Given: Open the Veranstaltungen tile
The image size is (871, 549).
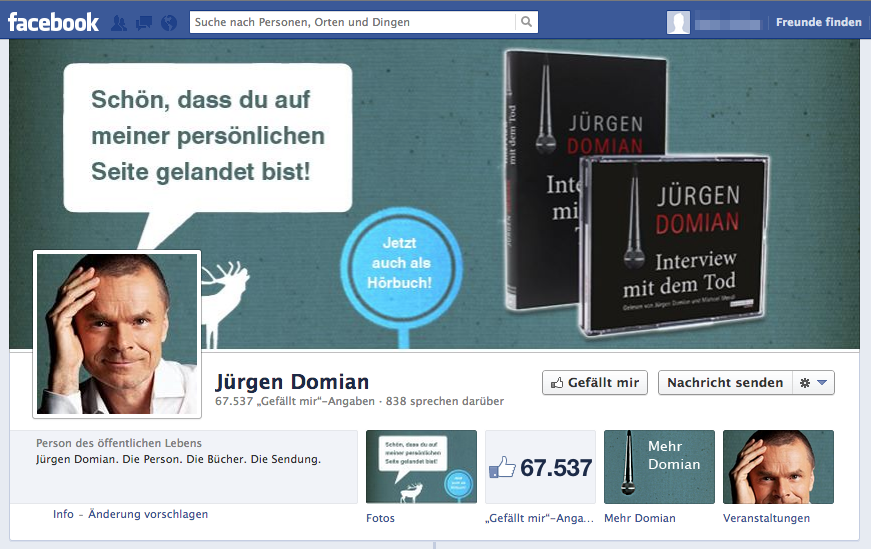Looking at the screenshot, I should tap(778, 467).
